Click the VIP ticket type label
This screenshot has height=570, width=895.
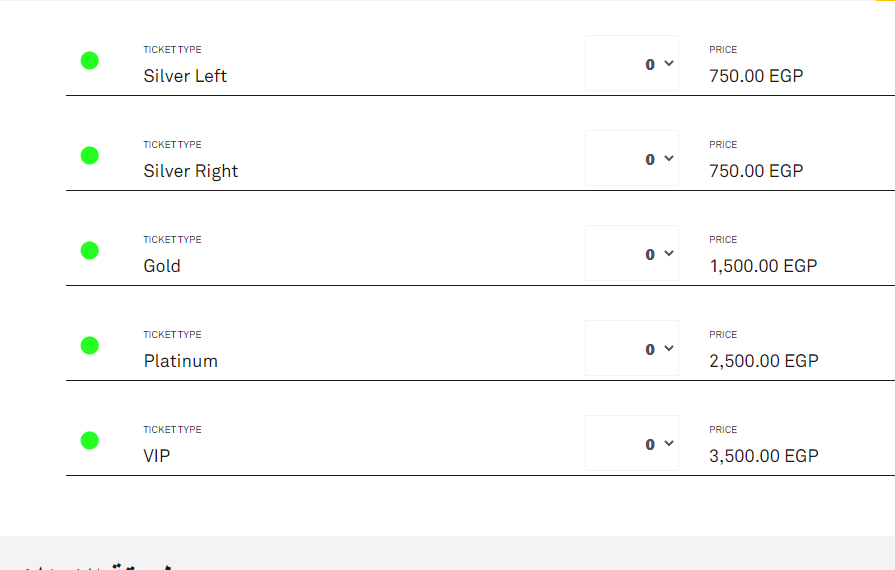pyautogui.click(x=157, y=456)
